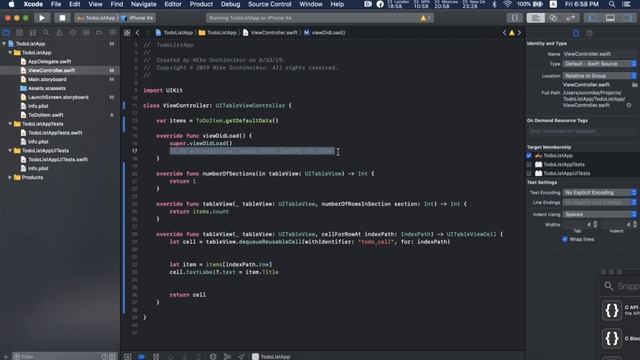Toggle the Wrap lines checkbox
Image resolution: width=640 pixels, height=360 pixels.
coord(564,239)
